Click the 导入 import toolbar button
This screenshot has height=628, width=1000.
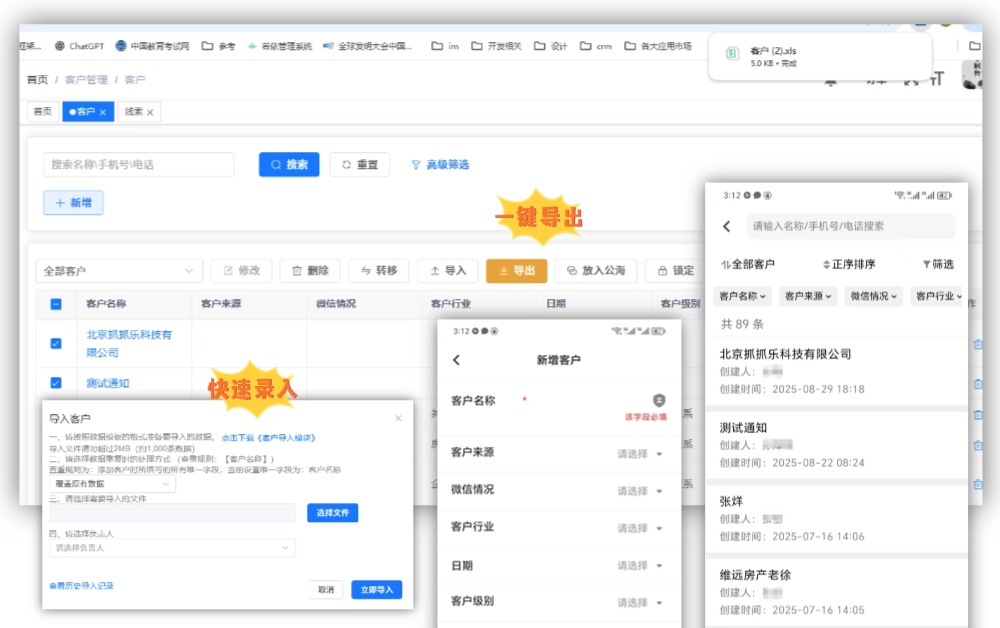point(447,271)
